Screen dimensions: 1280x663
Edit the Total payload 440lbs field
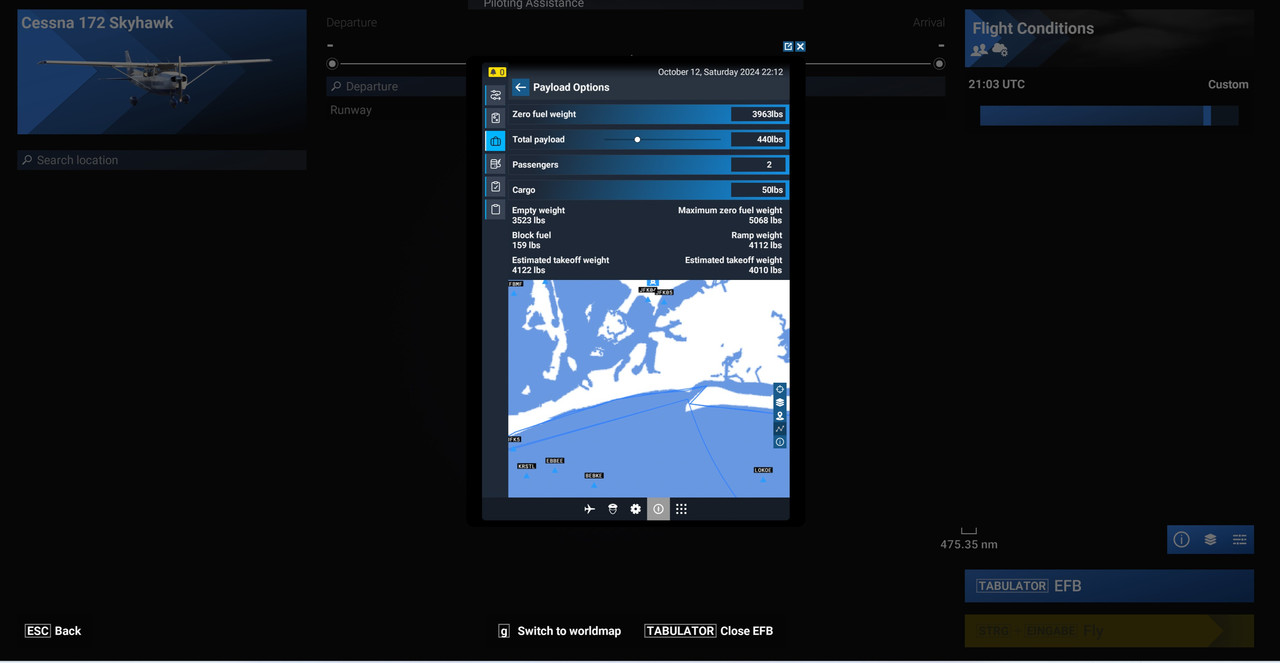(x=758, y=139)
